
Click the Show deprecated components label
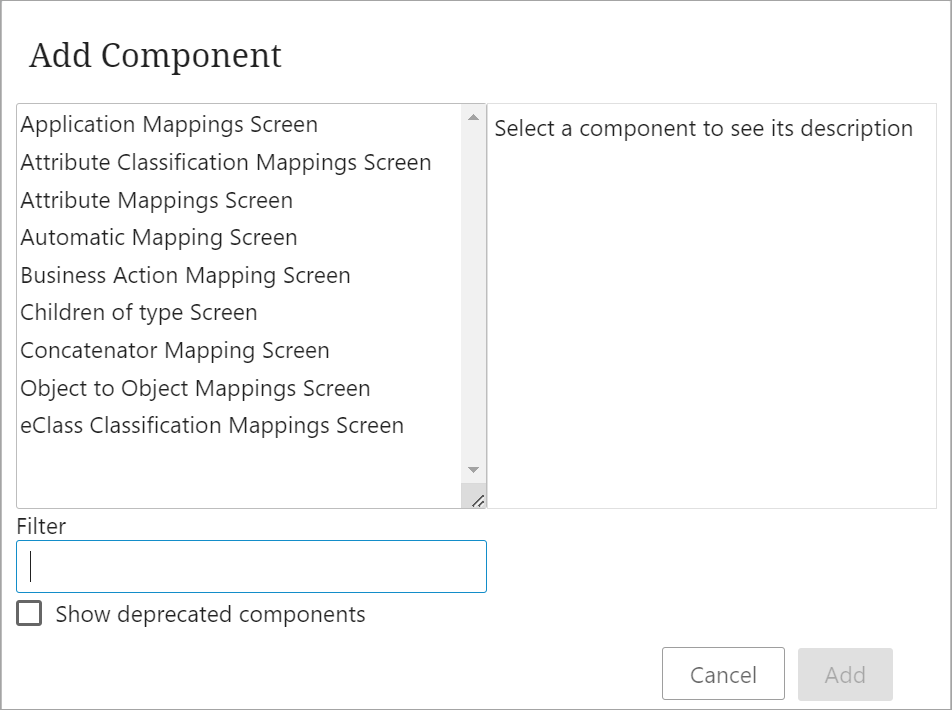point(210,615)
